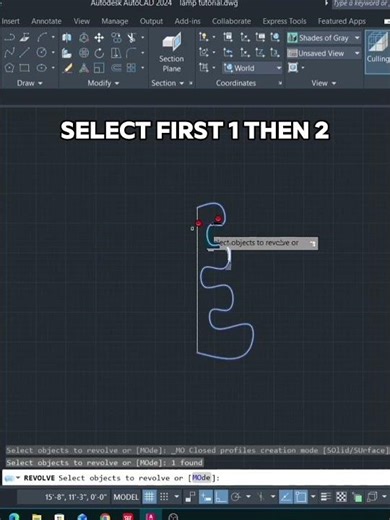Expand the View panel
The image size is (390, 520).
point(324,83)
